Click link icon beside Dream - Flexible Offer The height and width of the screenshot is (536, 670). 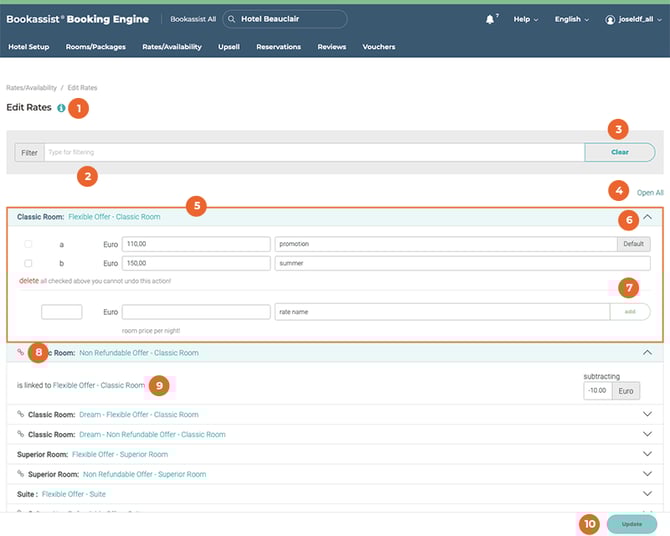[21, 414]
